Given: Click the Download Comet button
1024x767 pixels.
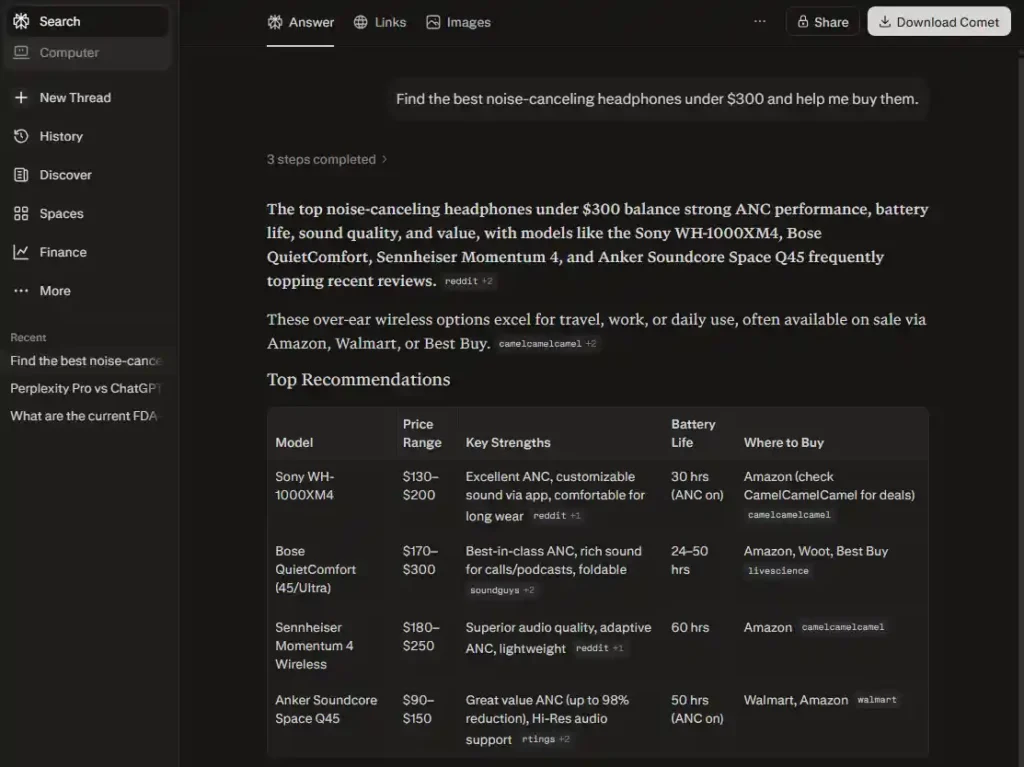Looking at the screenshot, I should point(939,22).
